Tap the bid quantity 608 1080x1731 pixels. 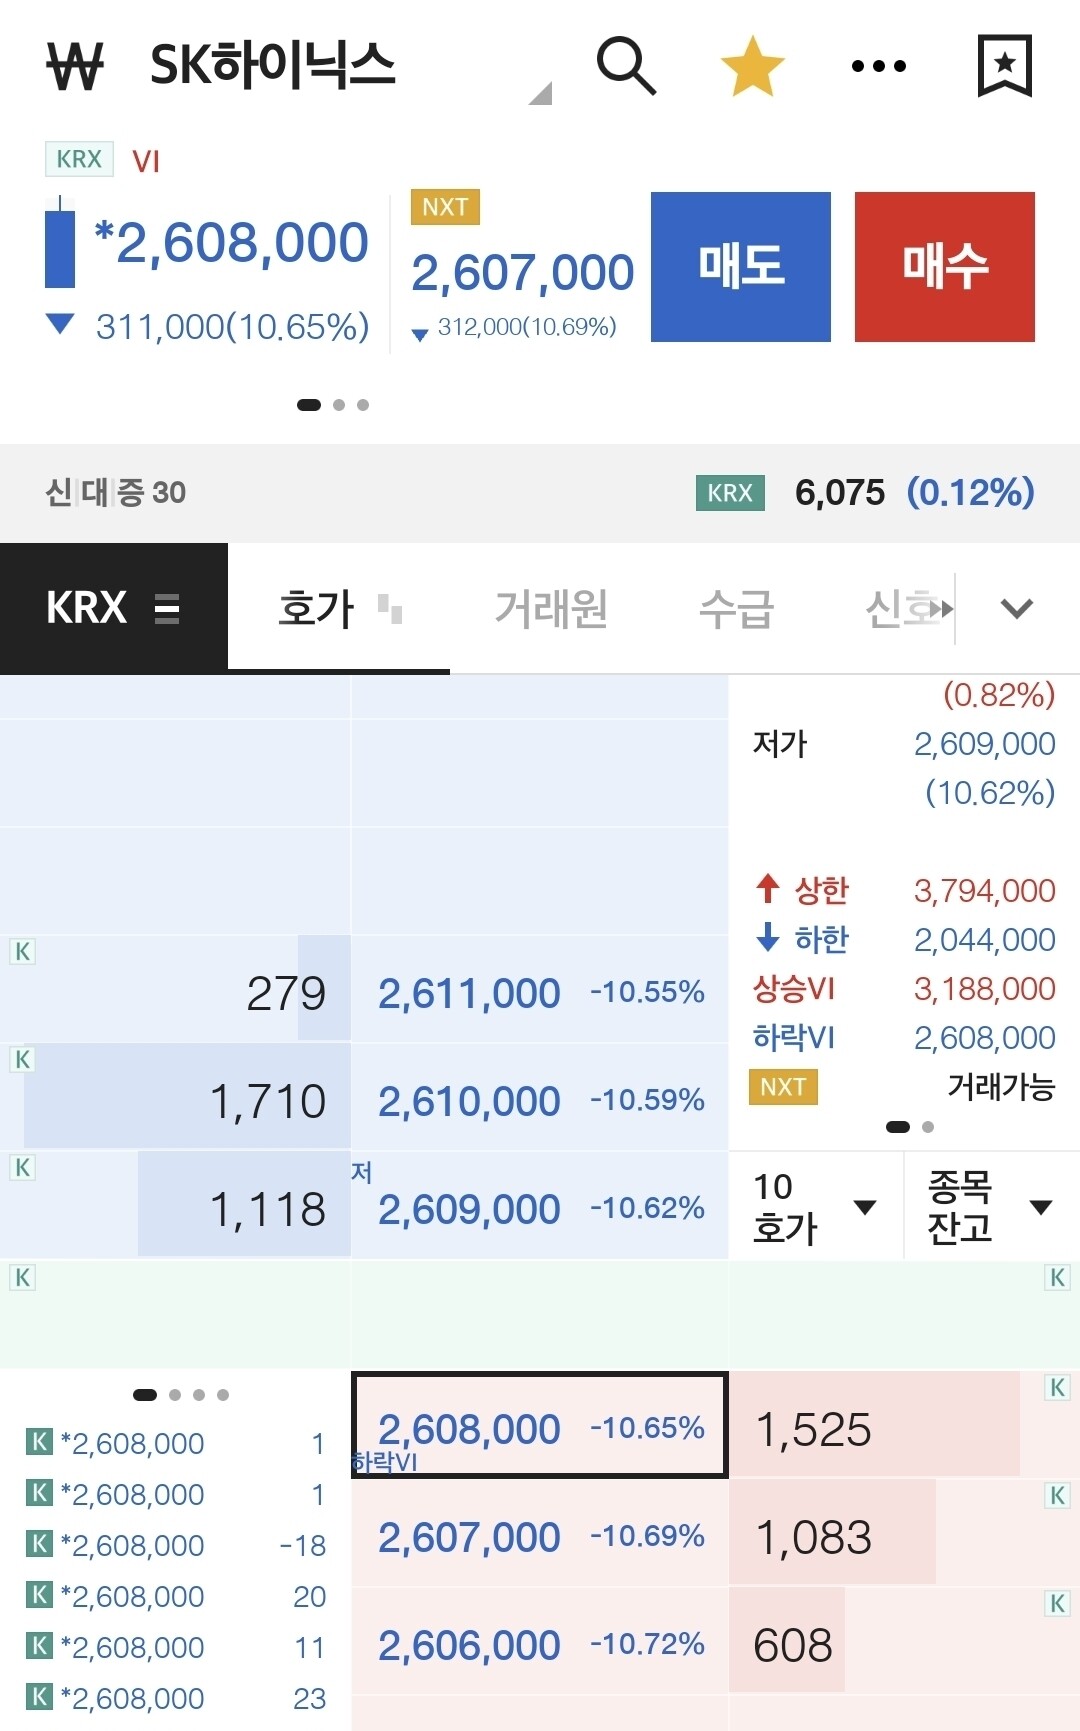(793, 1645)
